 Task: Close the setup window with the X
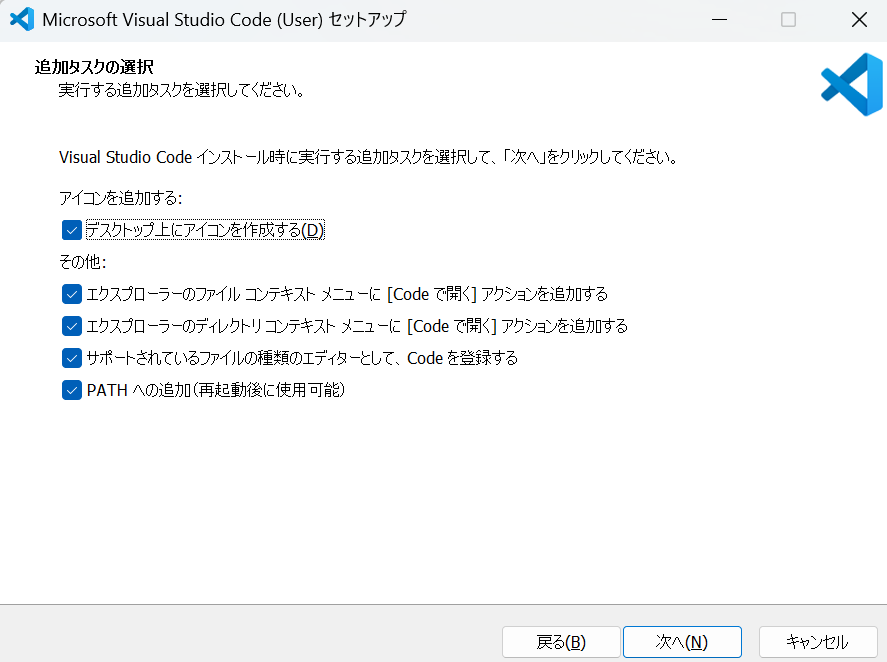858,20
